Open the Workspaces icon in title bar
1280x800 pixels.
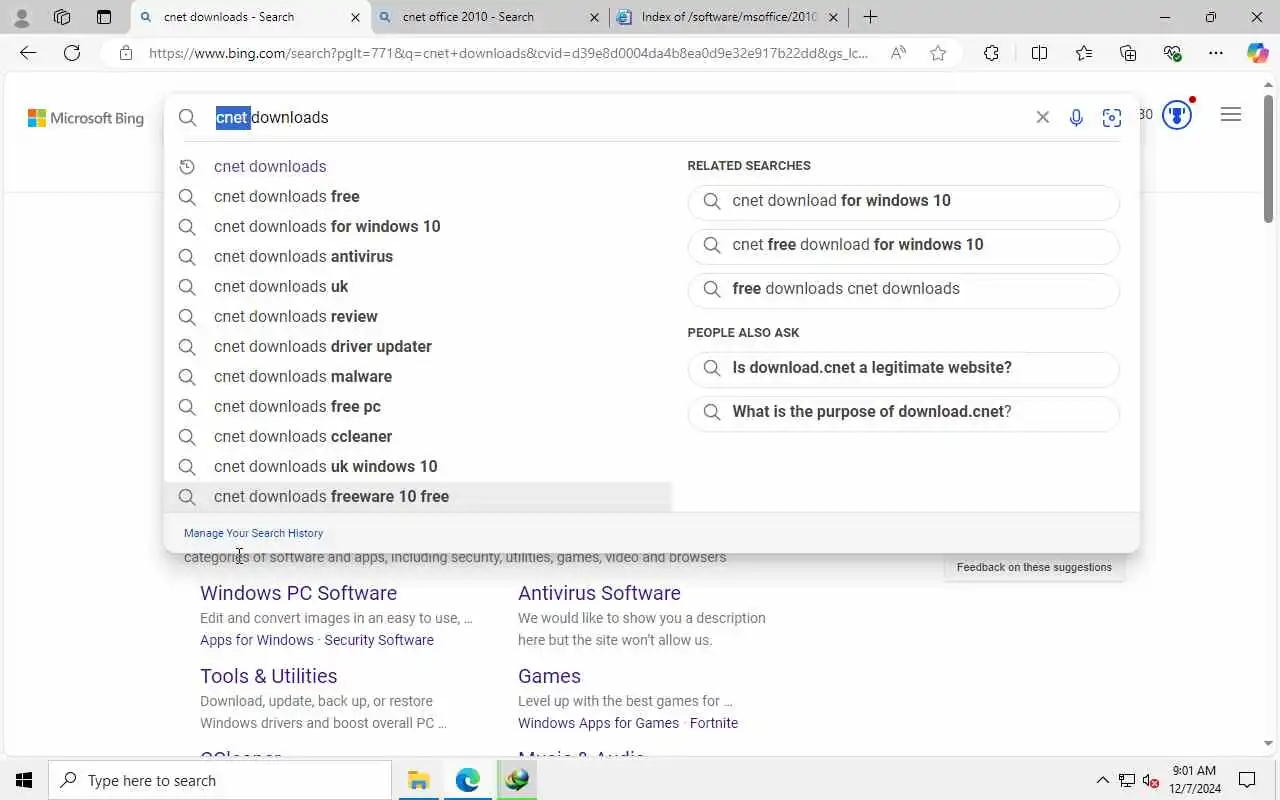point(62,17)
